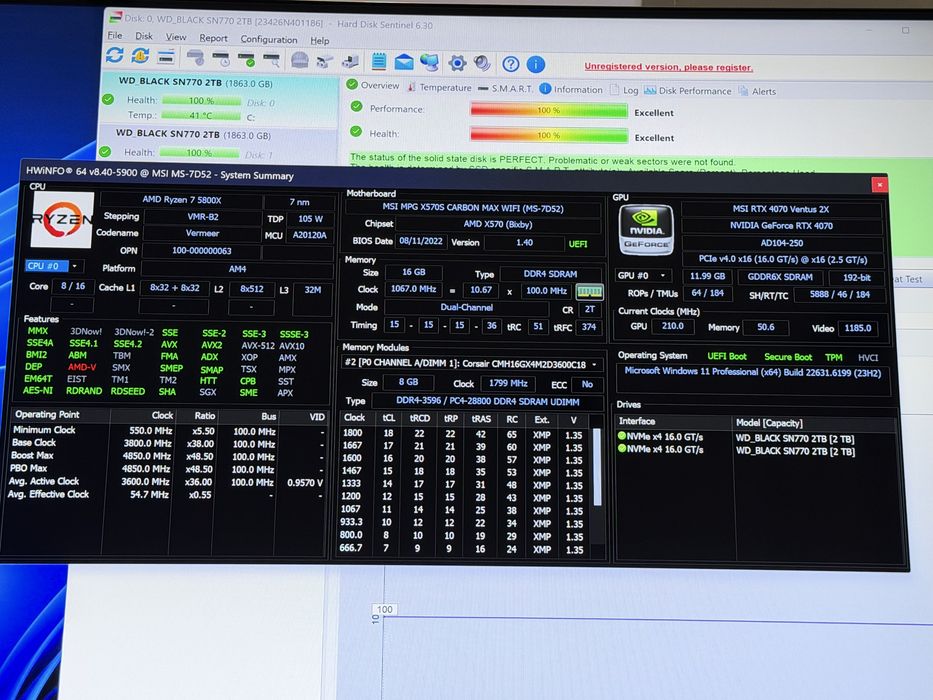Image resolution: width=933 pixels, height=700 pixels.
Task: Switch to the Log tab
Action: [x=624, y=90]
